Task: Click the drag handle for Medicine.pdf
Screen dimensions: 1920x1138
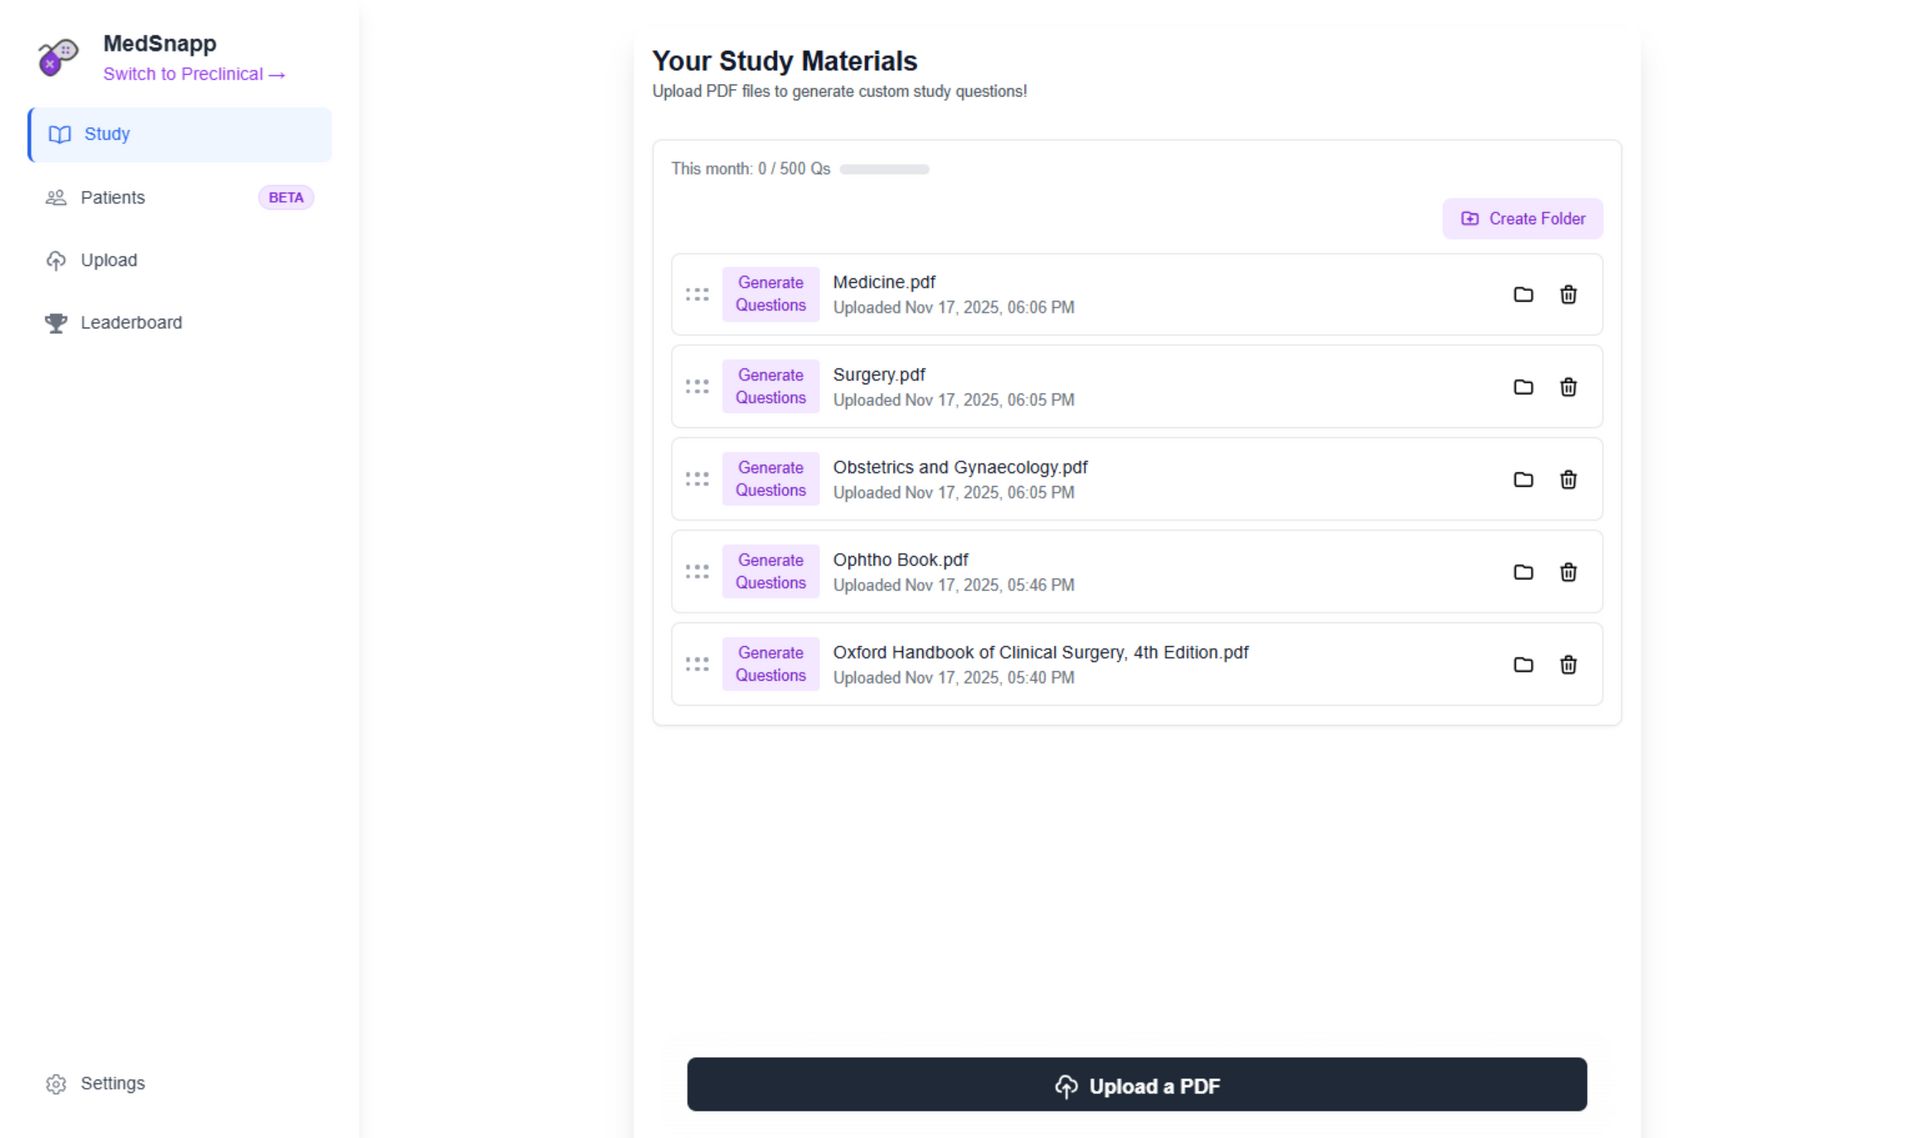Action: point(697,295)
